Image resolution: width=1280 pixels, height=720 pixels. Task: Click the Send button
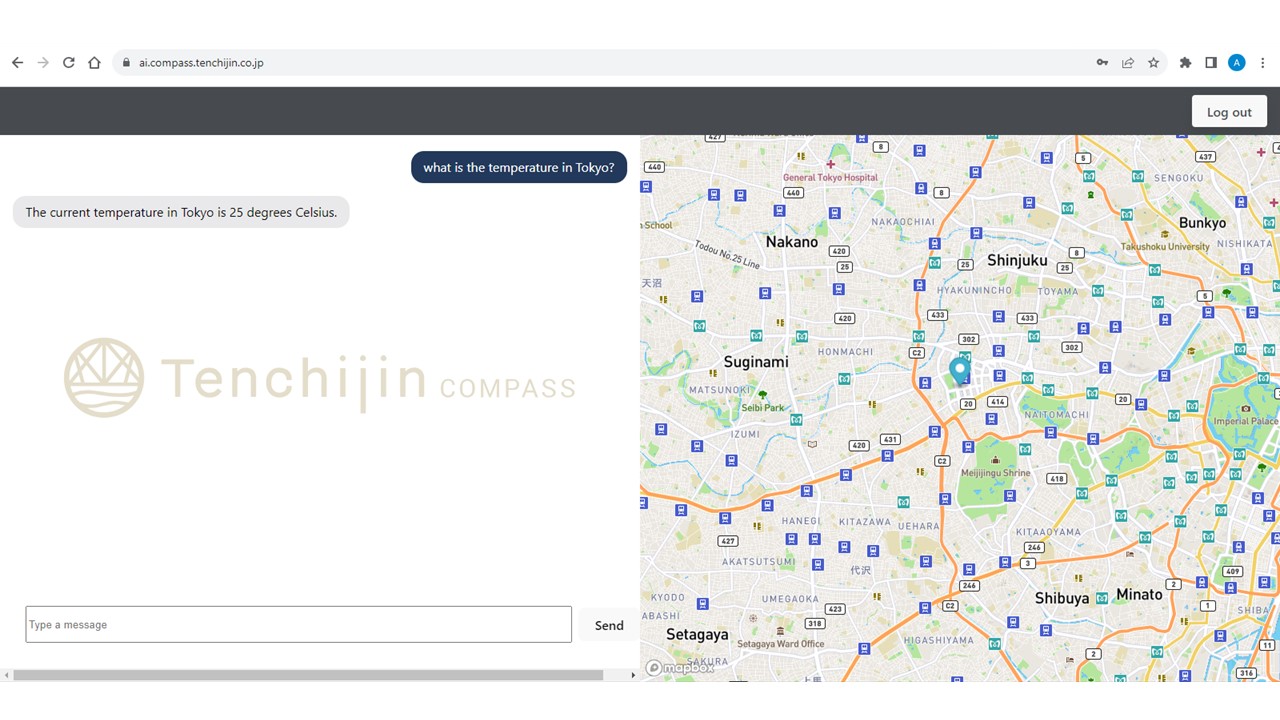click(x=609, y=625)
